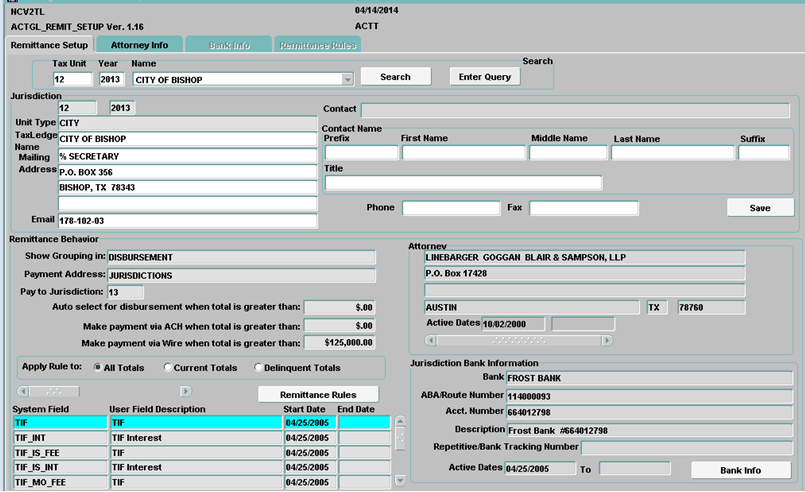Click the BISHOP, TX 78343 address field
Screen dimensions: 805x492
(x=187, y=187)
